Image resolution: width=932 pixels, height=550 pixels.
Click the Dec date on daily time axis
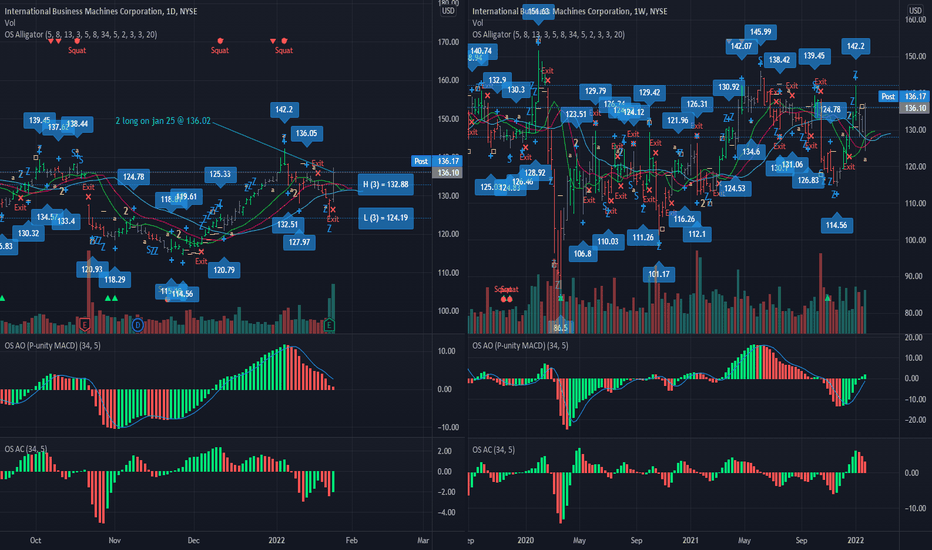pos(194,540)
